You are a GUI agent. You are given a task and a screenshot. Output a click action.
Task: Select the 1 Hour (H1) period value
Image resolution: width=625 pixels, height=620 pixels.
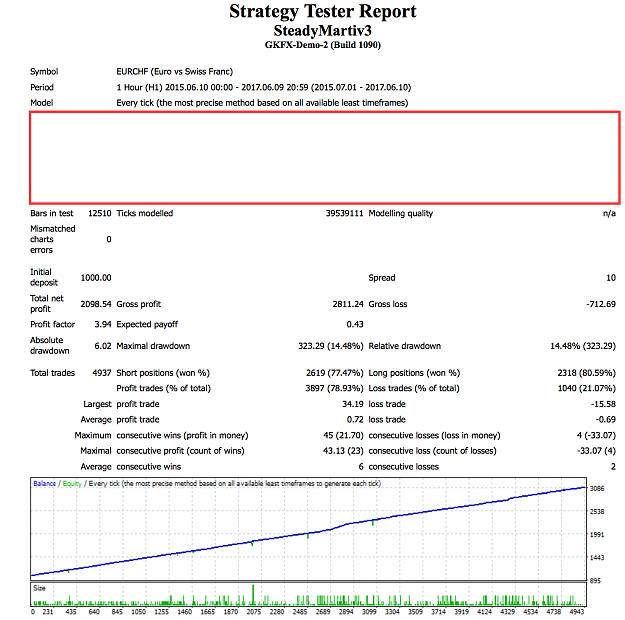pos(263,87)
